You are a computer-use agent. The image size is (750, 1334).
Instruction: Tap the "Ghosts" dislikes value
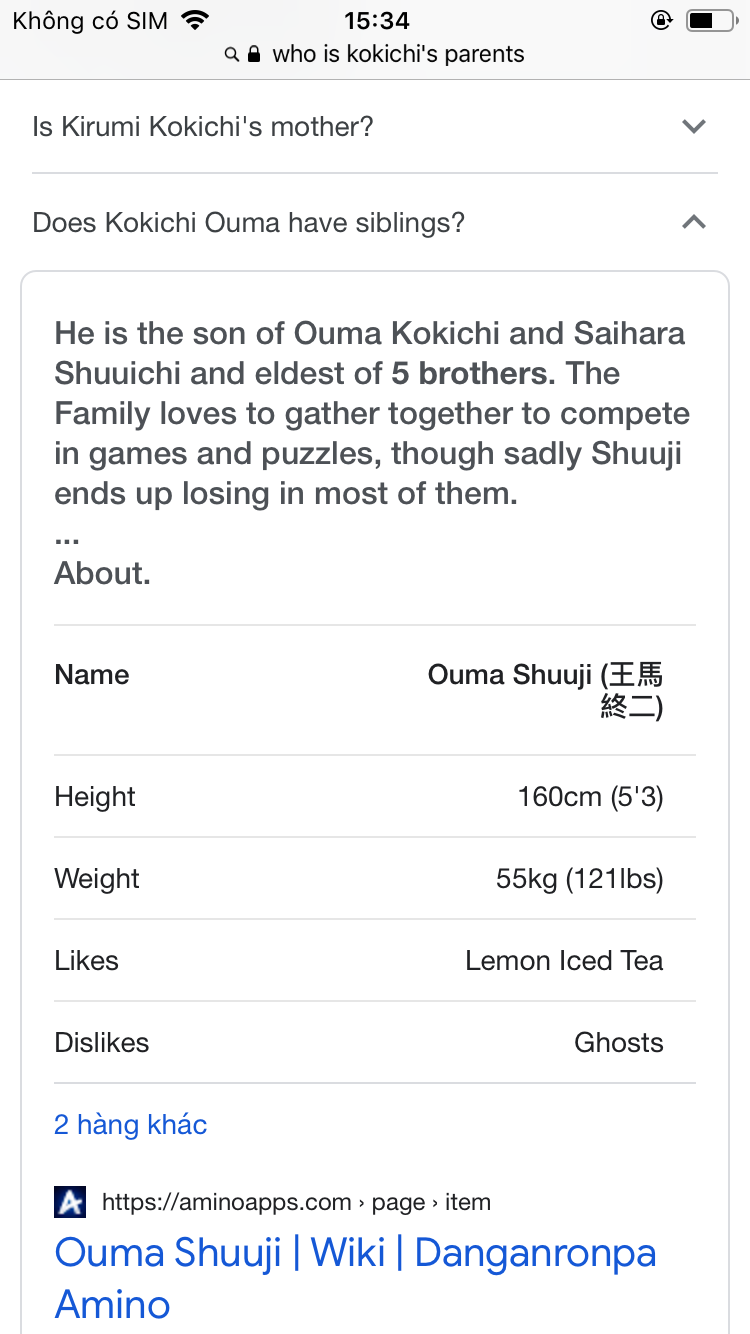[x=618, y=1042]
